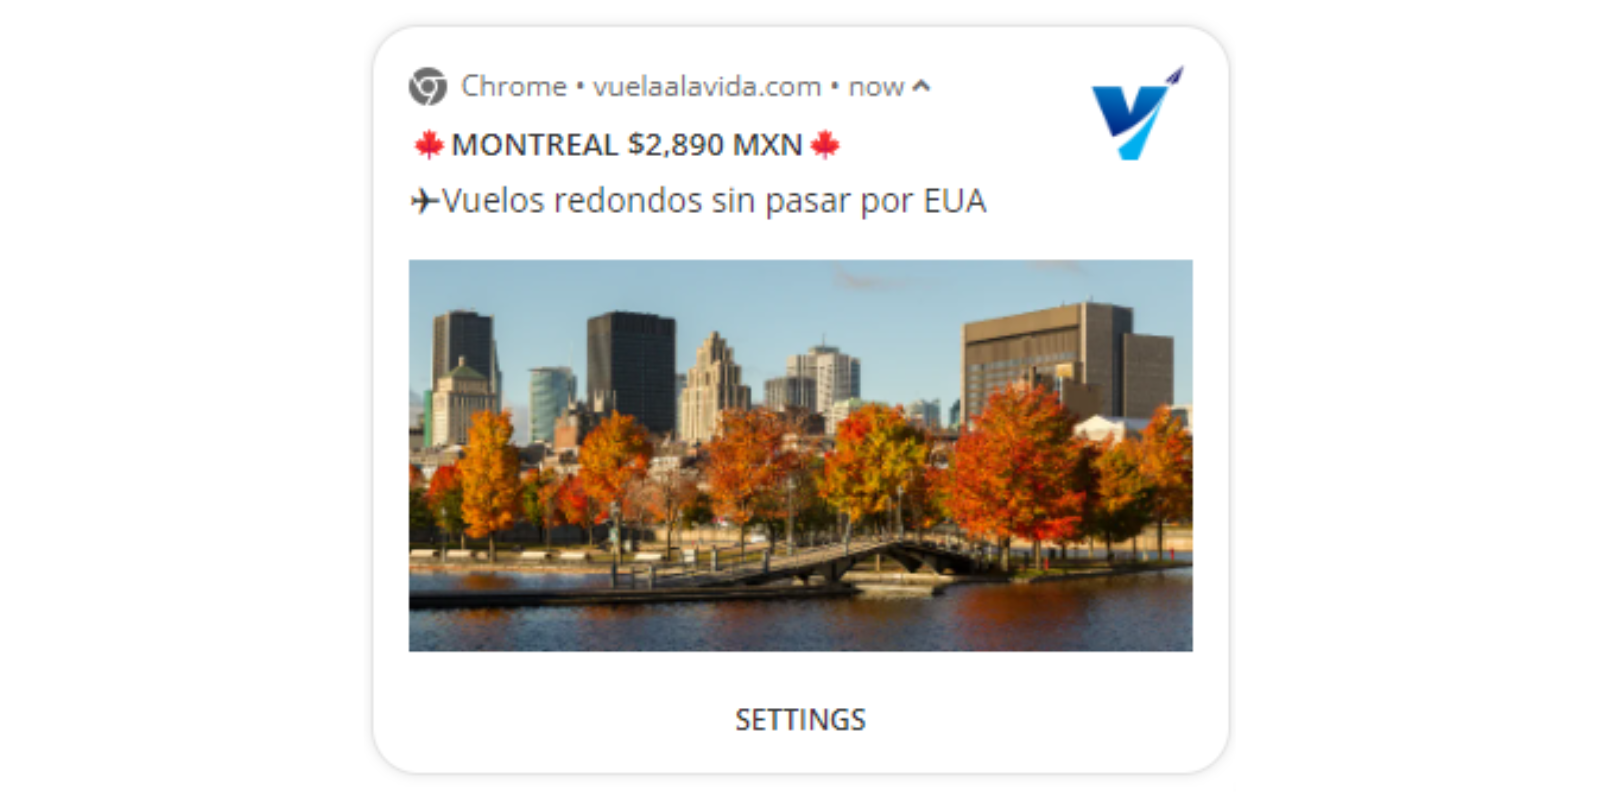This screenshot has height=800, width=1600.
Task: Click the black skyscraper in the photo
Action: (631, 372)
